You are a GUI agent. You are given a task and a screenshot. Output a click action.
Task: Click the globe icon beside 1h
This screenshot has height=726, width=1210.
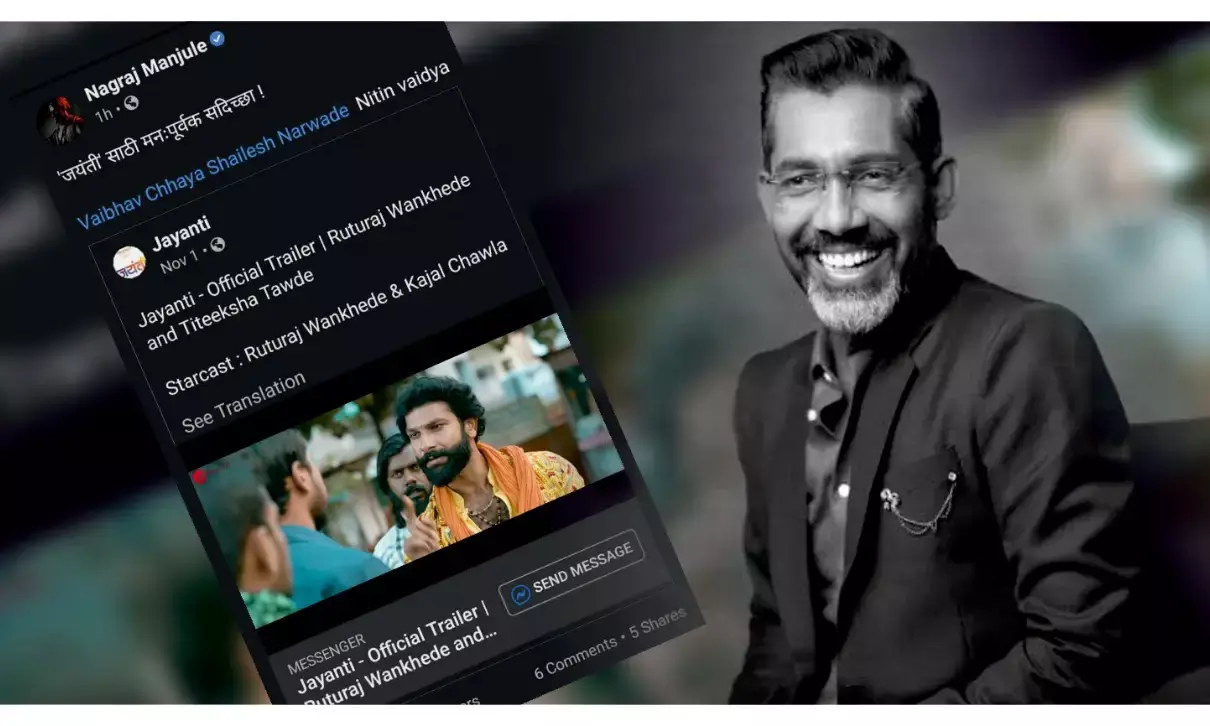coord(131,102)
